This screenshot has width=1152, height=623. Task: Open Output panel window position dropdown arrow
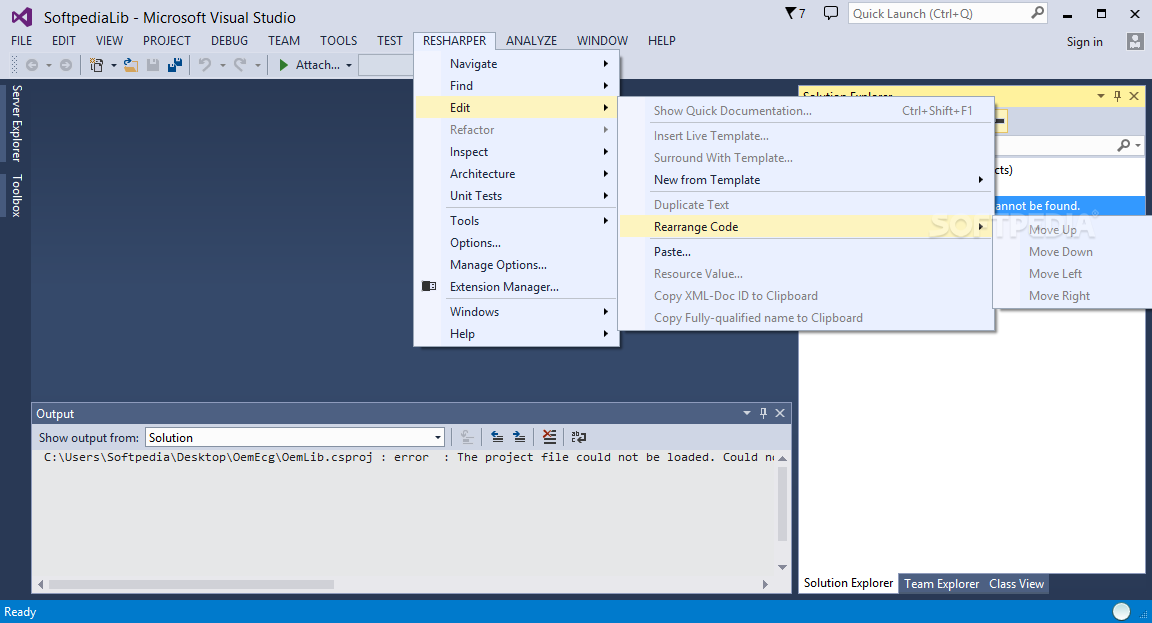(x=746, y=414)
